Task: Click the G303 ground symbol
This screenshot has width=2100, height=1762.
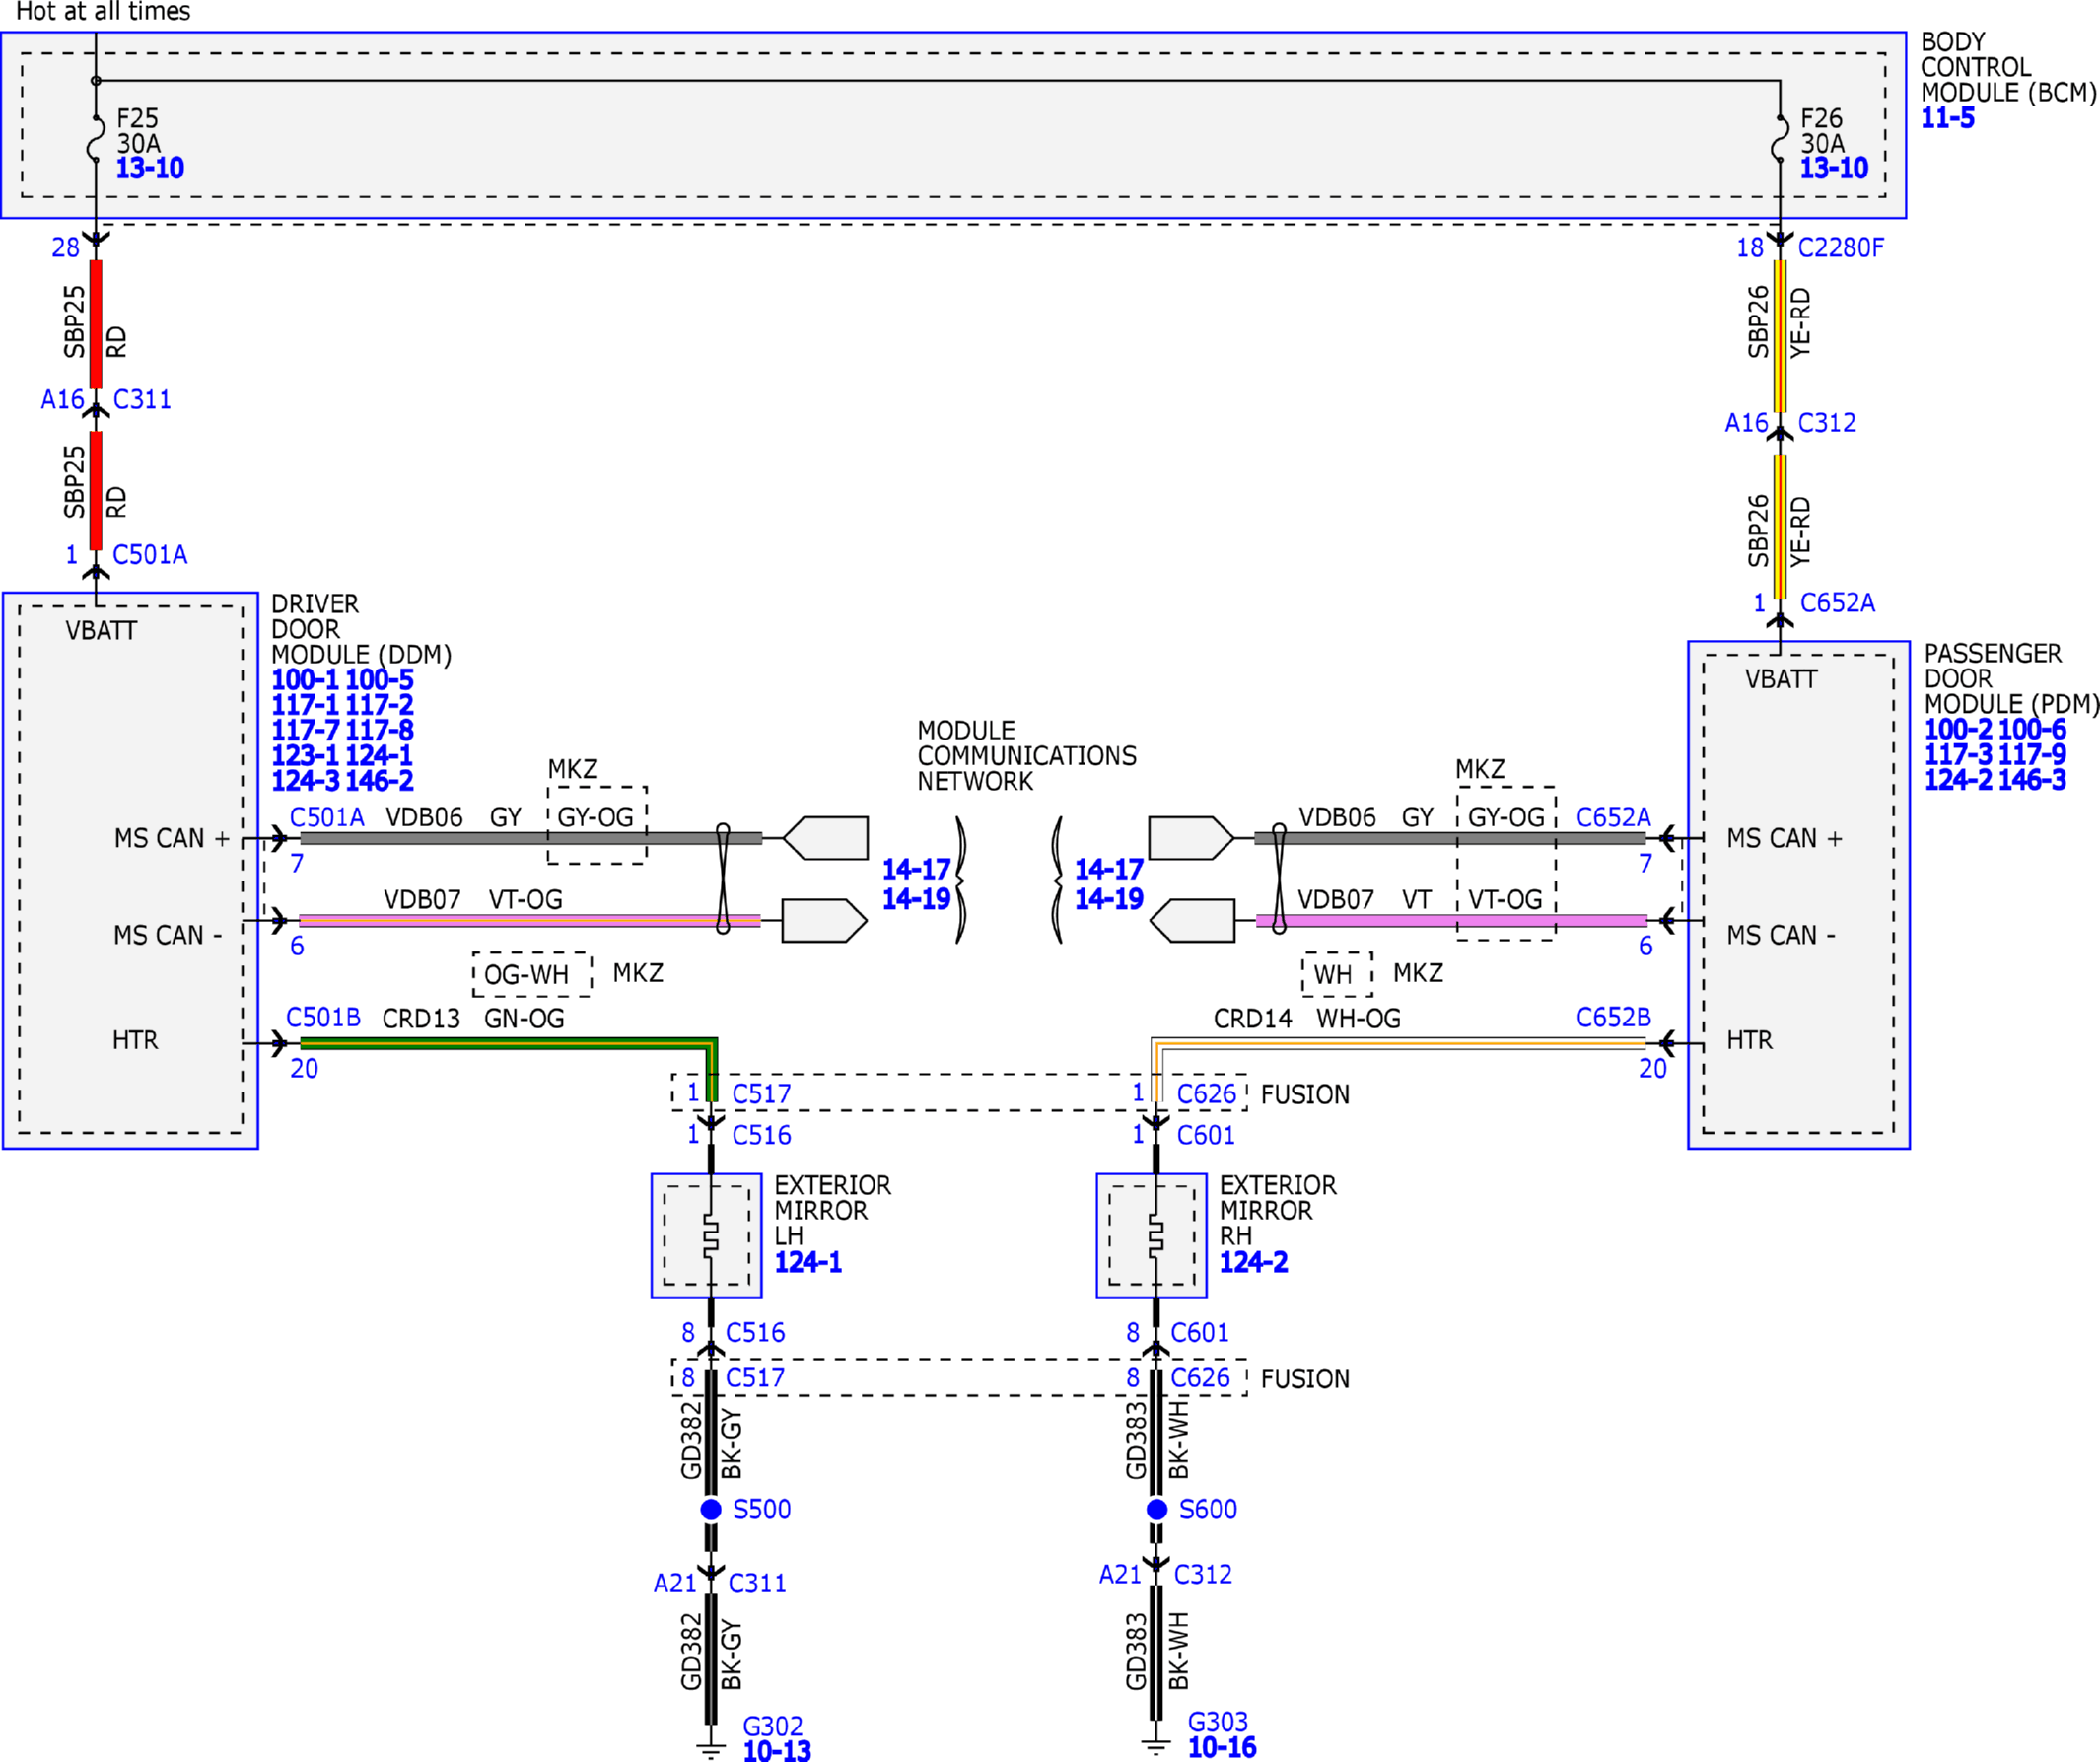Action: pos(1156,1746)
